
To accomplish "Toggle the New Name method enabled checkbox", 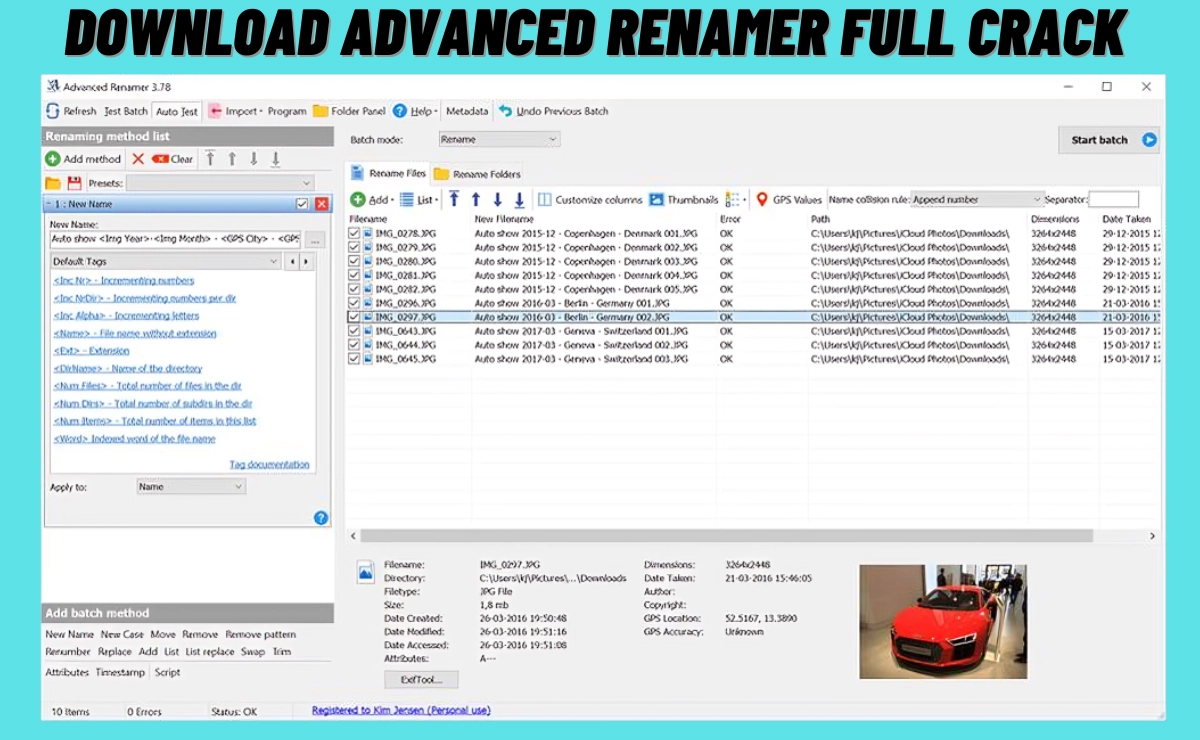I will 302,204.
